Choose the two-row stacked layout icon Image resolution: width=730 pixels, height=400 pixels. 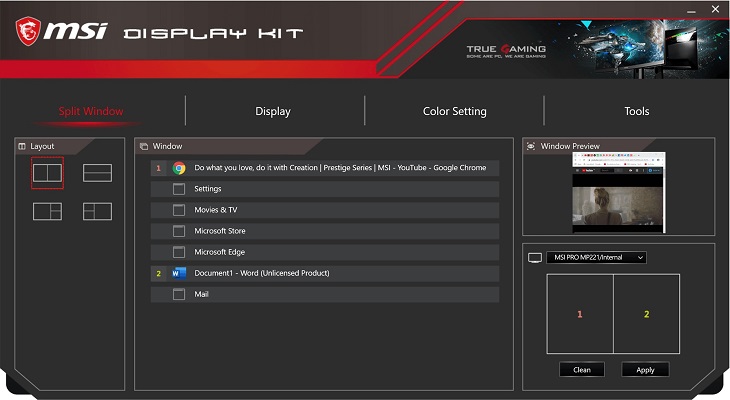click(97, 173)
